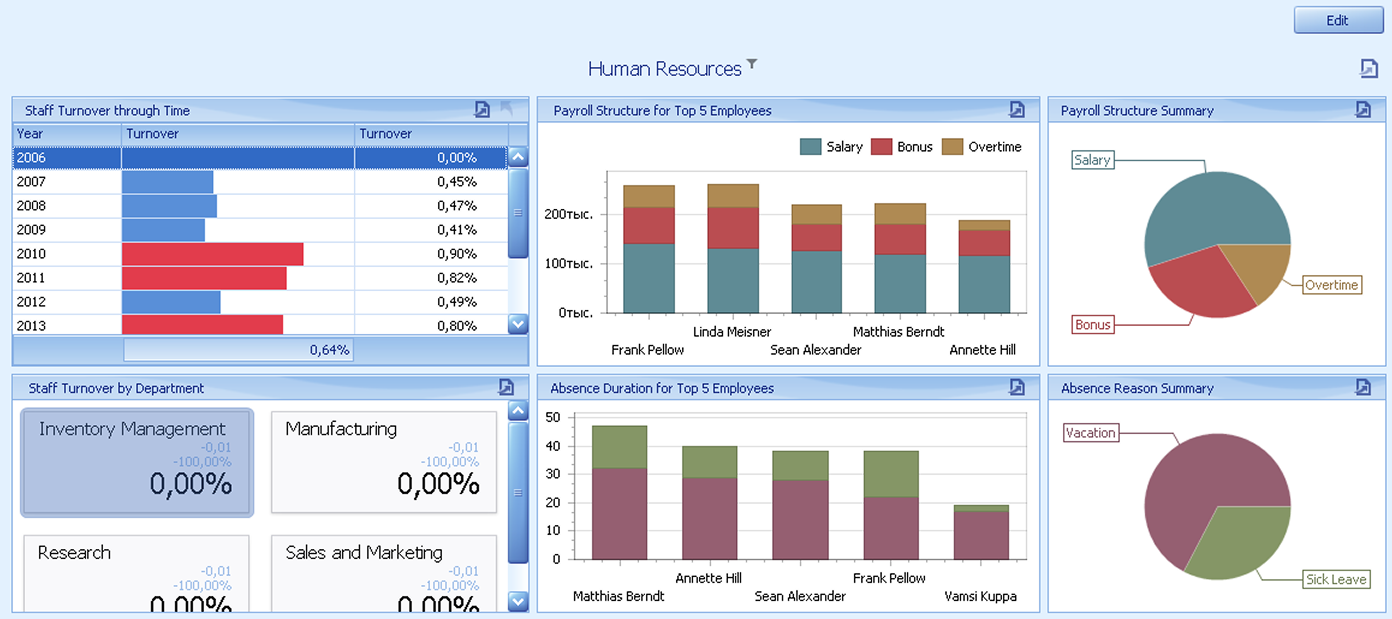Screen dimensions: 1392x619
Task: Click export icon in Staff Turnover through Time
Action: tap(482, 110)
